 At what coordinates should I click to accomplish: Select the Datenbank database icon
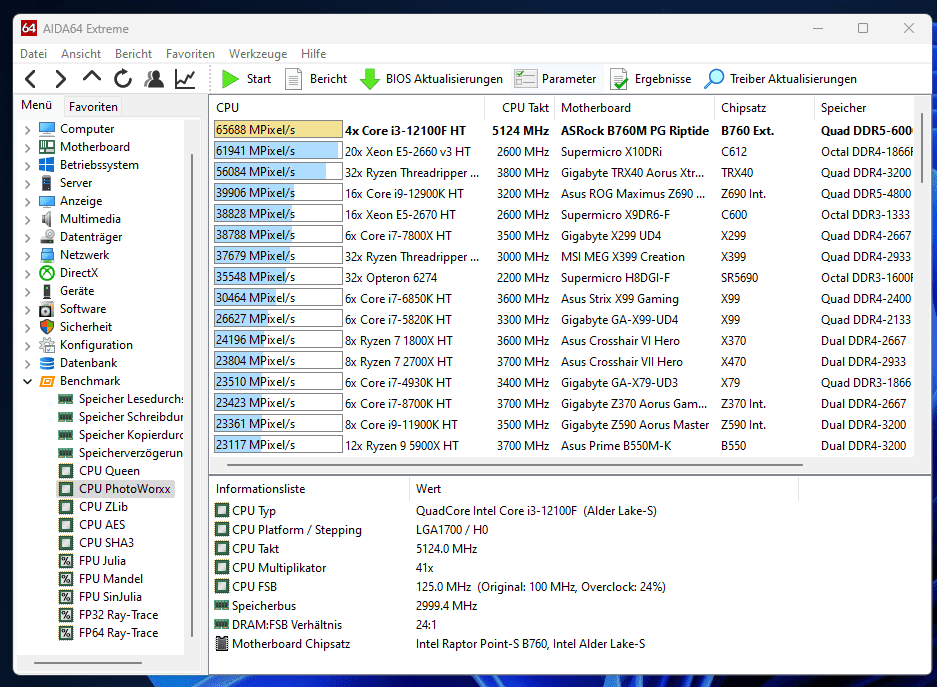[47, 363]
